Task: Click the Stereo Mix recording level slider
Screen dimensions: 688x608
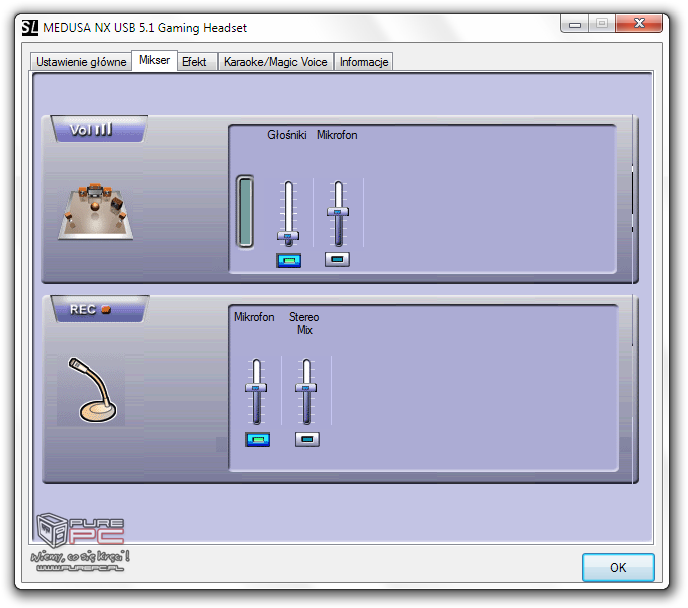Action: point(306,392)
